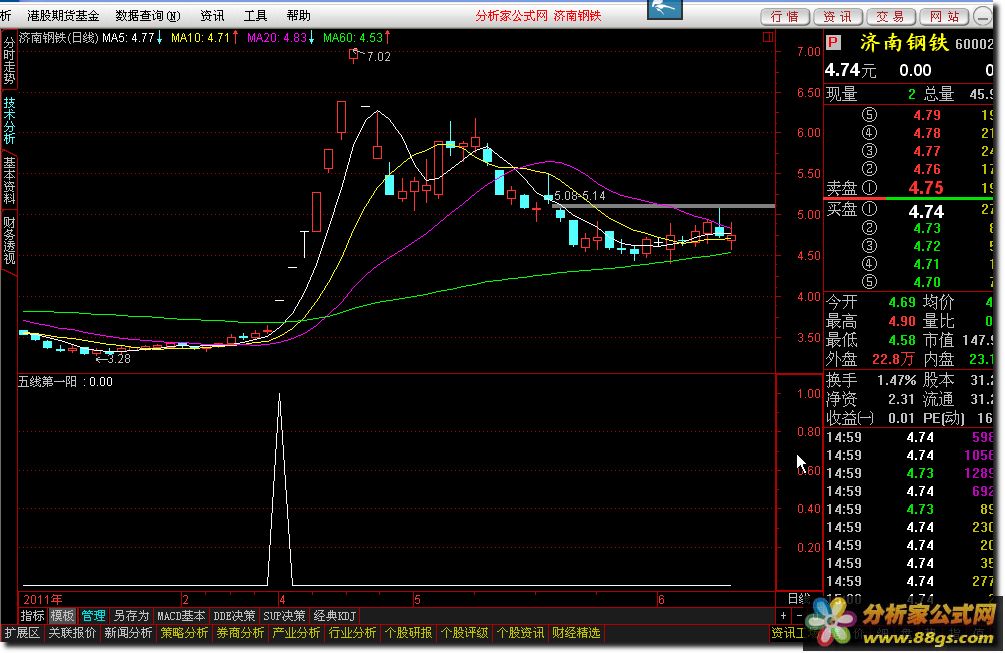Click the 最低 value 4.58
1005x653 pixels.
(902, 340)
